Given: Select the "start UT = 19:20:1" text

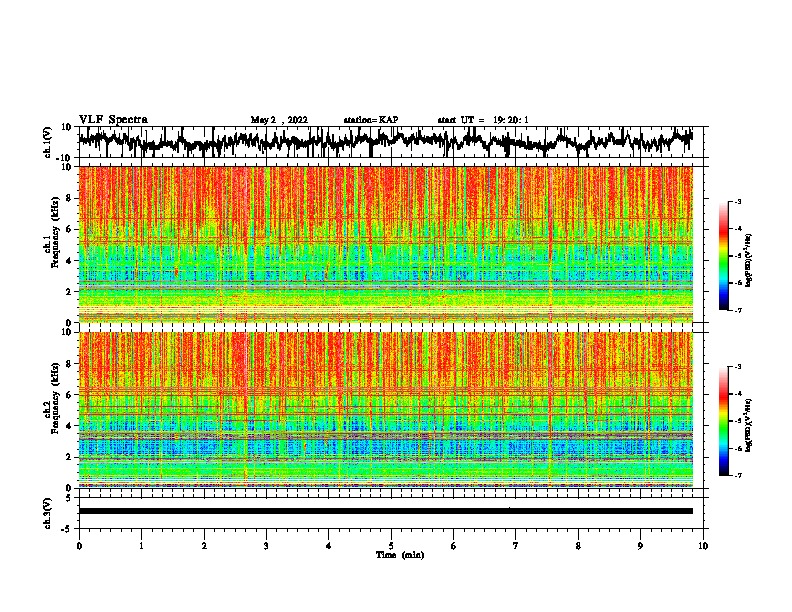Looking at the screenshot, I should pyautogui.click(x=483, y=120).
